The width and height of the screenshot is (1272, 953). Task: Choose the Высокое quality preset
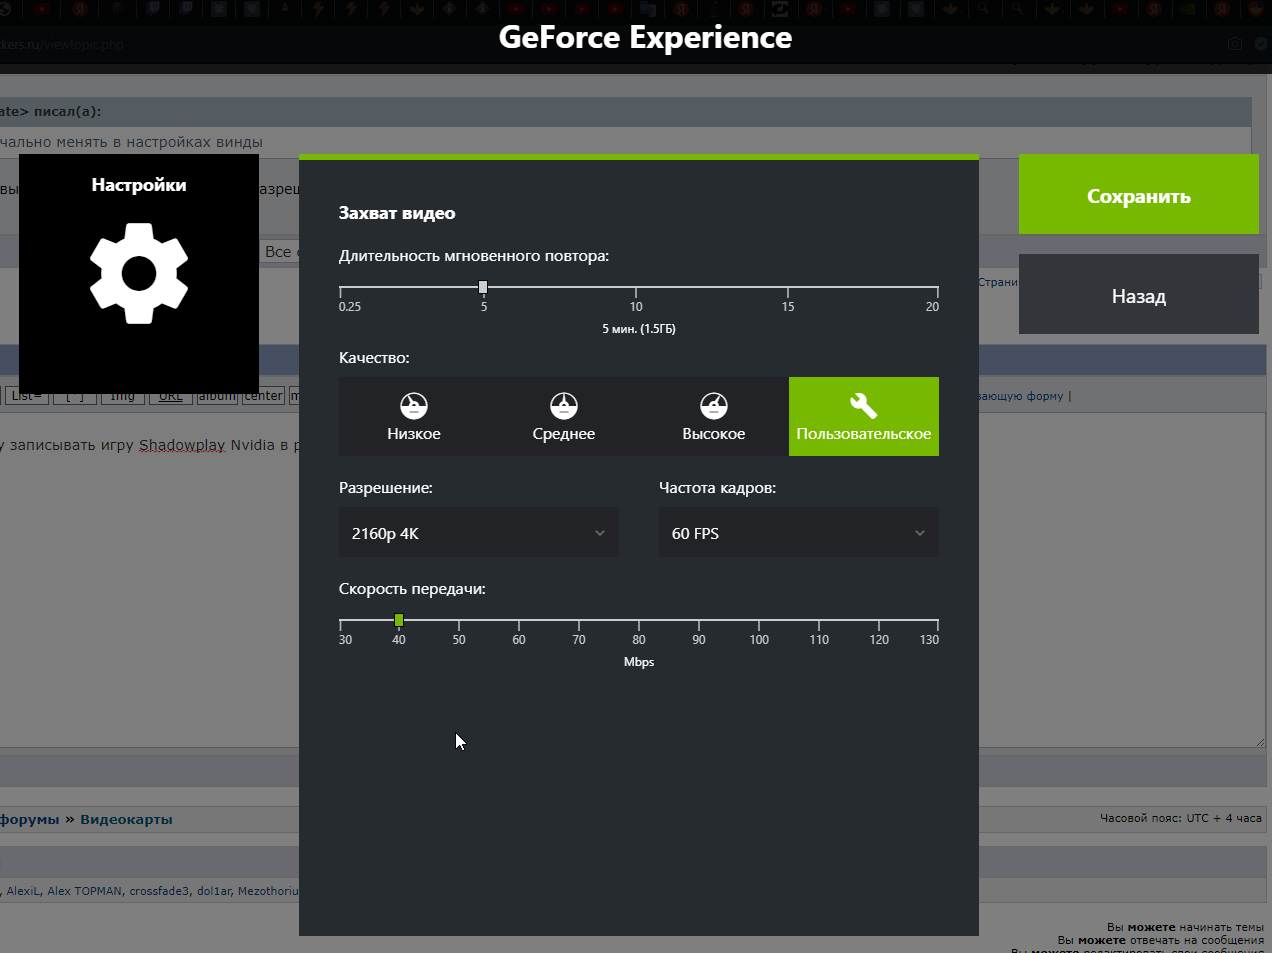pos(714,416)
